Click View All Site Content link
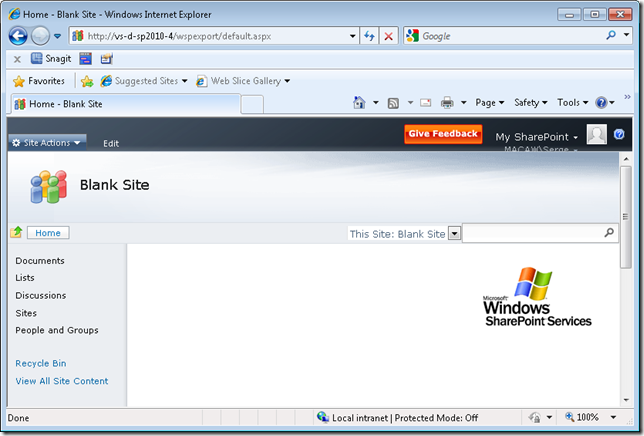The width and height of the screenshot is (644, 436). coord(62,381)
